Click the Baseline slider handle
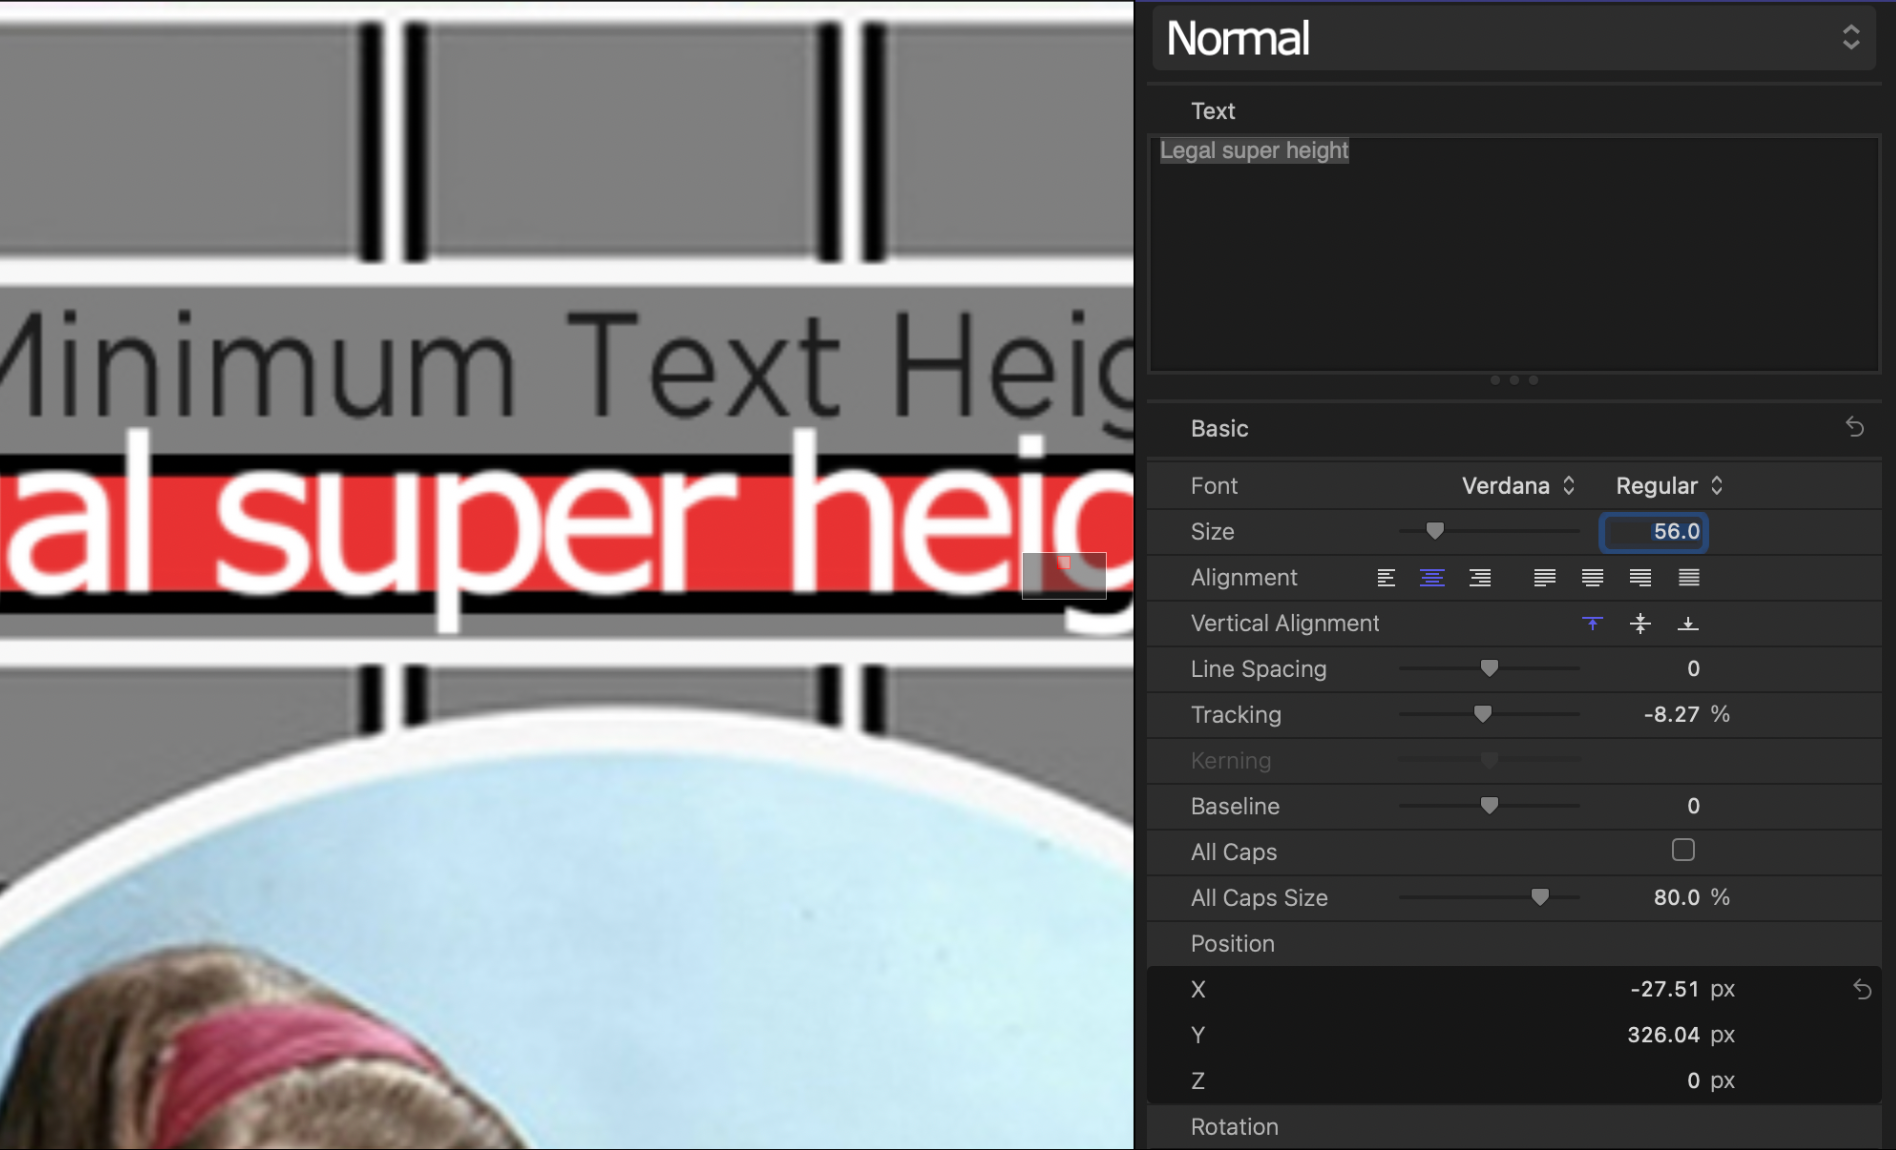 tap(1489, 805)
